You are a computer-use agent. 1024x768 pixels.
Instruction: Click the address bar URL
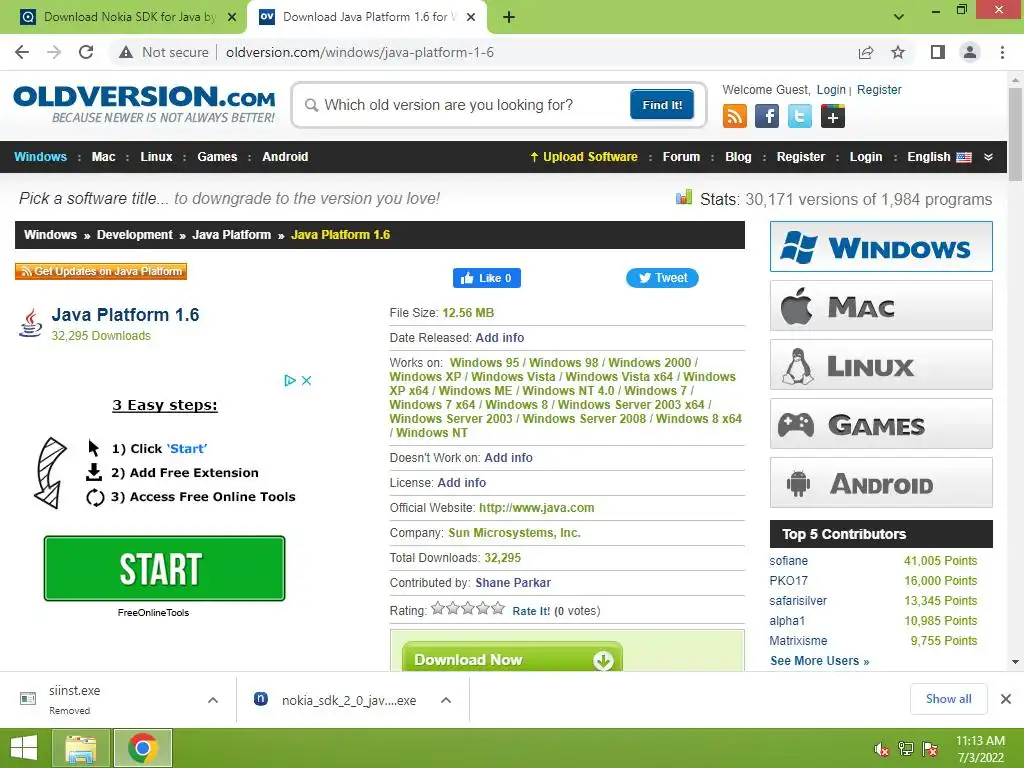click(360, 52)
